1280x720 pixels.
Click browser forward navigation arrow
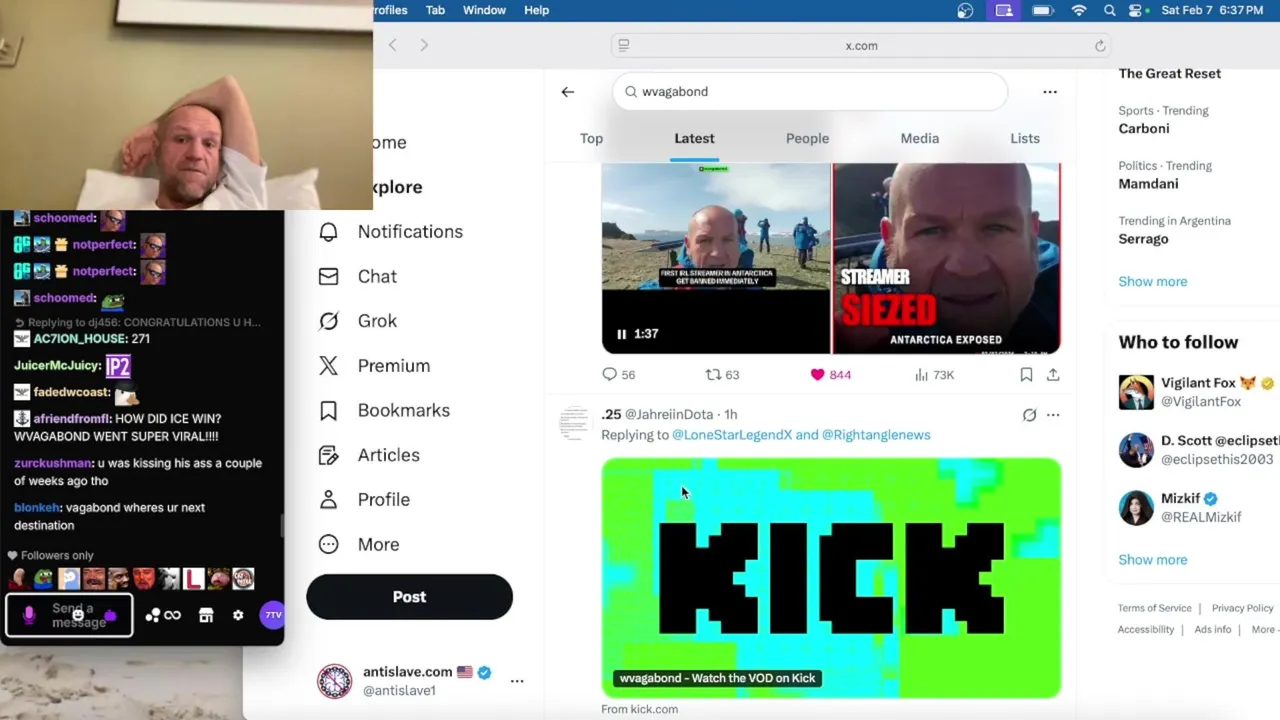pos(424,45)
